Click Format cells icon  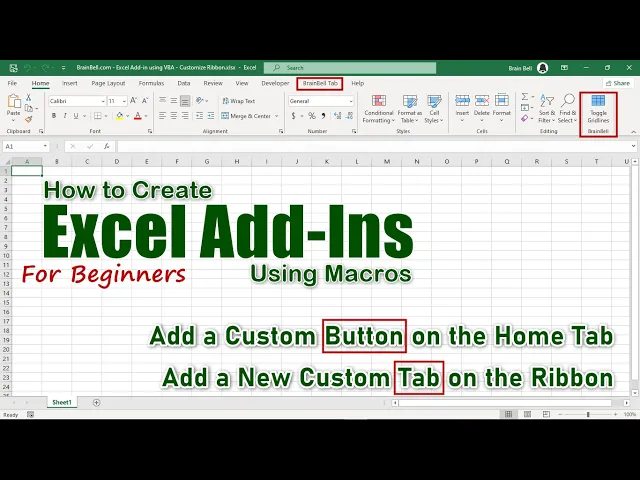[501, 100]
